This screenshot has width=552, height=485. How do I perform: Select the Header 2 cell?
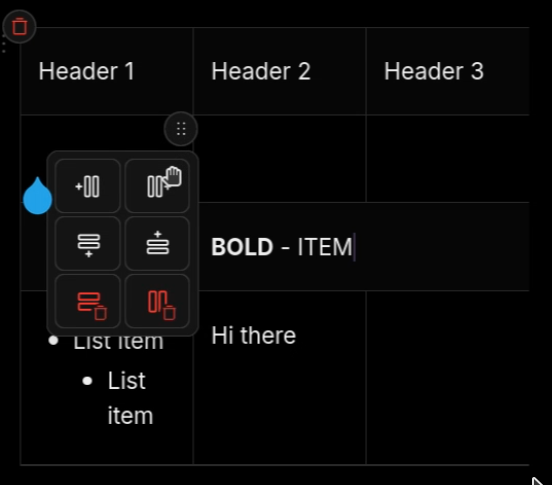click(x=280, y=71)
